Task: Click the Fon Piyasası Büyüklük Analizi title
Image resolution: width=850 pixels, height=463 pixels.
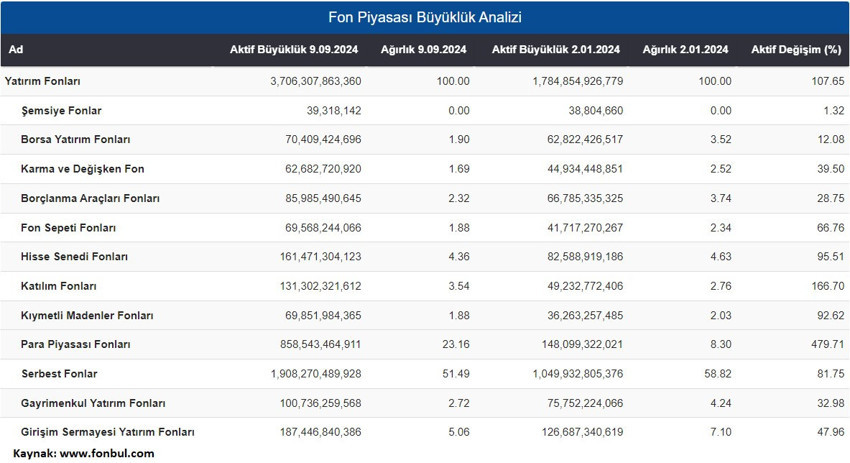Action: pos(425,18)
